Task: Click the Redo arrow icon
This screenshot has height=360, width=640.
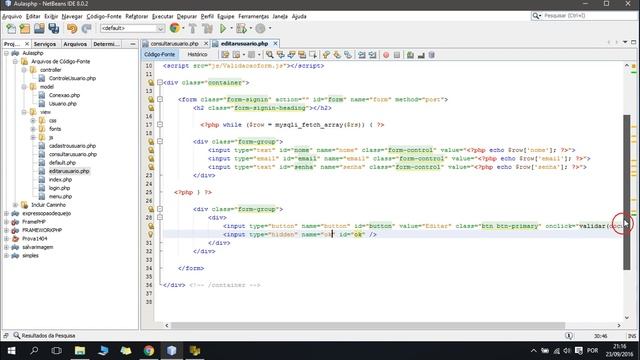Action: click(86, 29)
